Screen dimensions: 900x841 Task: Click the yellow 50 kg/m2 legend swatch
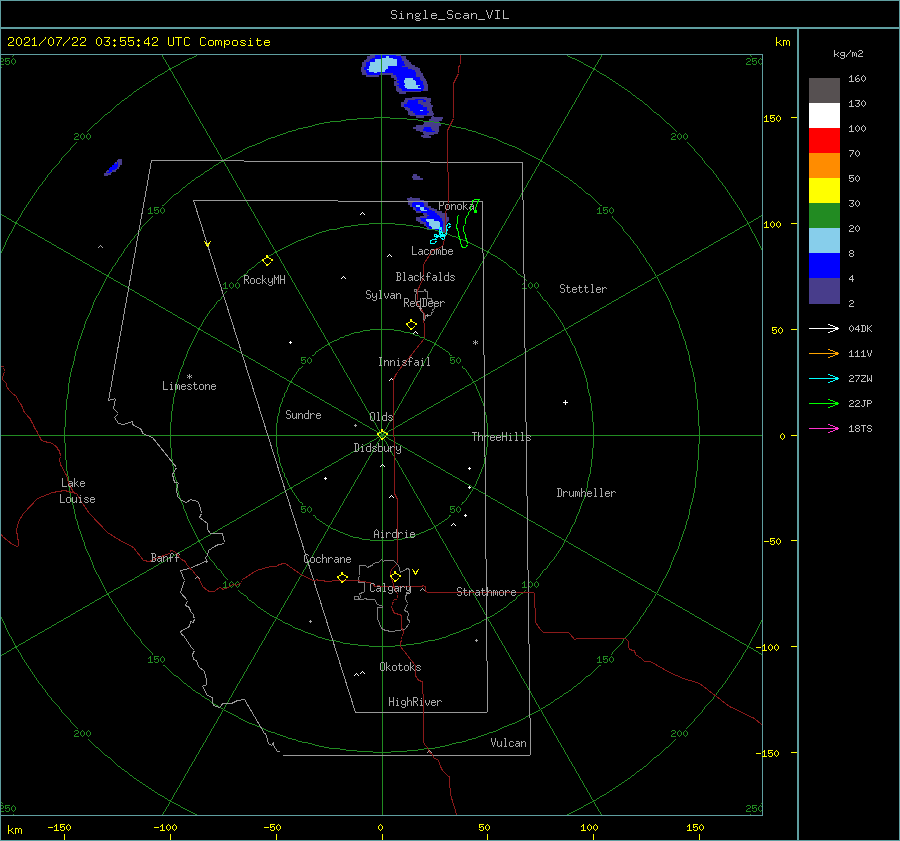coord(824,191)
